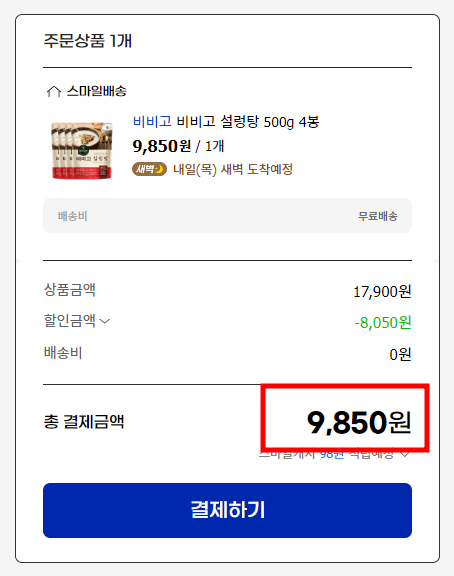Open the 비비고 설렁탕 product thumbnail
The width and height of the screenshot is (454, 576).
point(82,151)
